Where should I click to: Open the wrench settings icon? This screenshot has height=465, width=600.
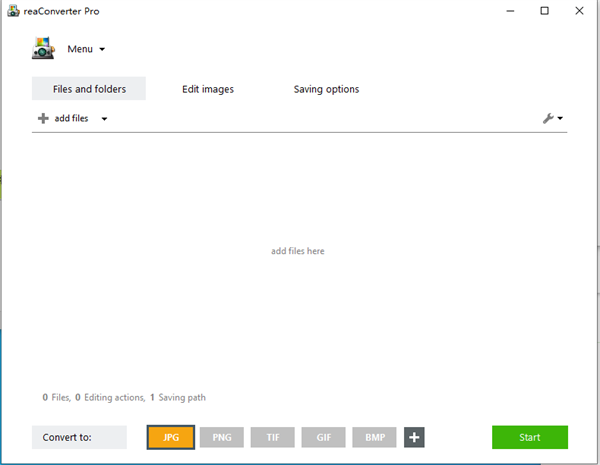548,118
